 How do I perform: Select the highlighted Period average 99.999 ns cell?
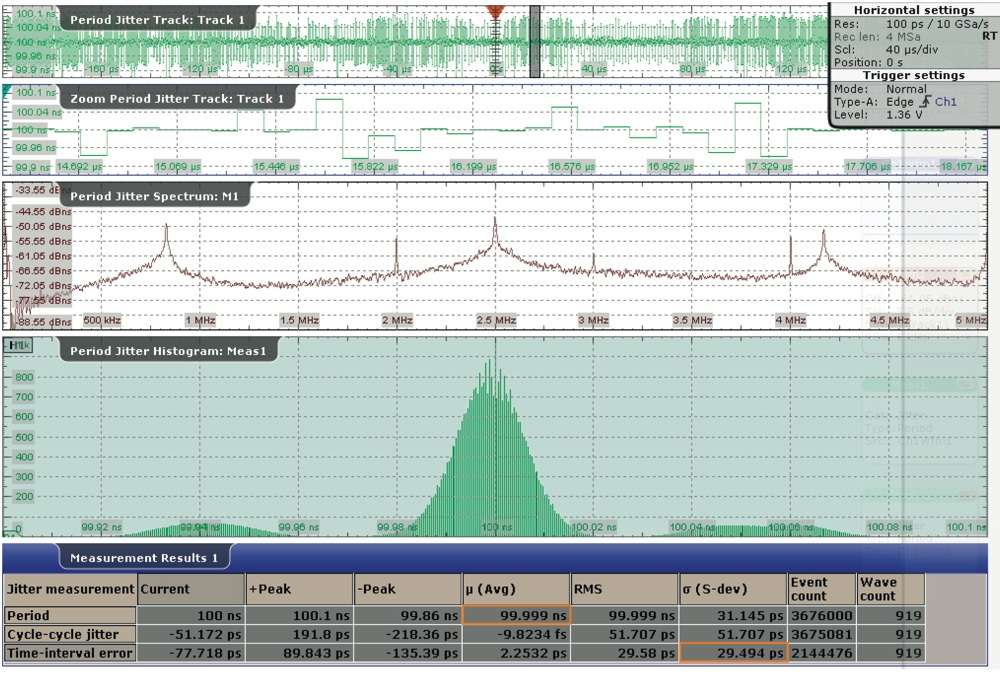(516, 615)
